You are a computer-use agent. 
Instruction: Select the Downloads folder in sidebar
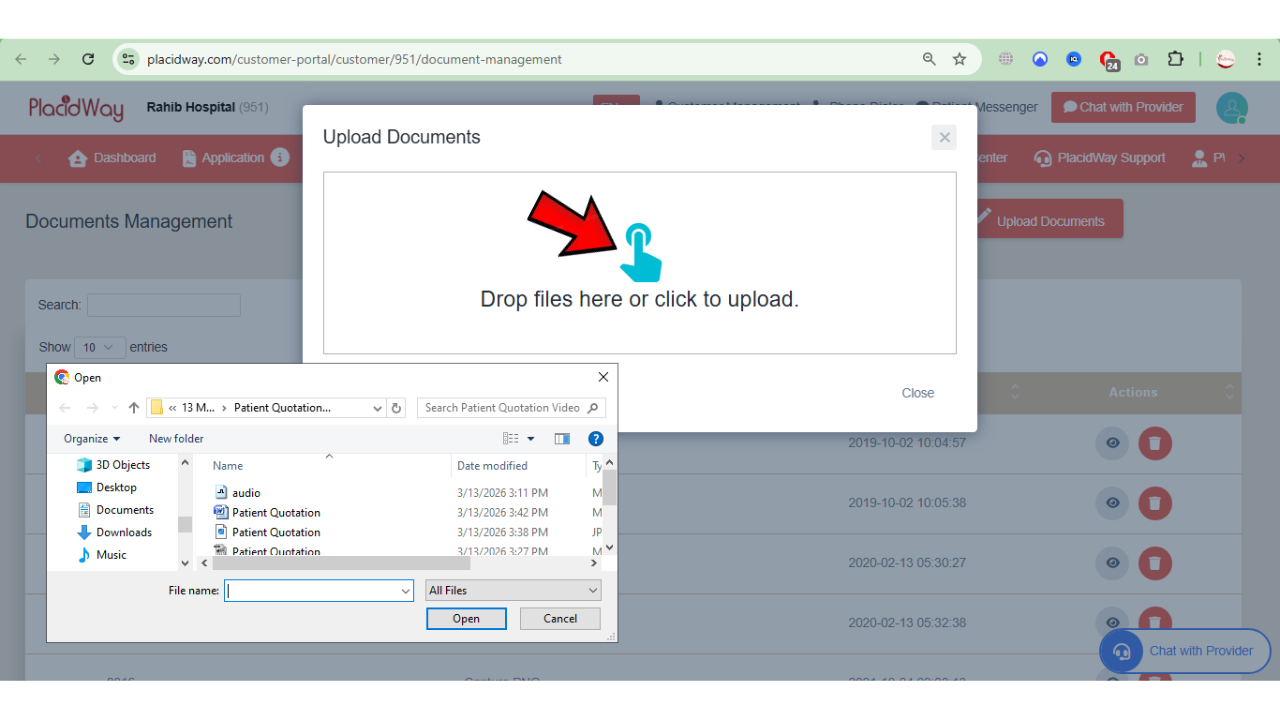[122, 532]
